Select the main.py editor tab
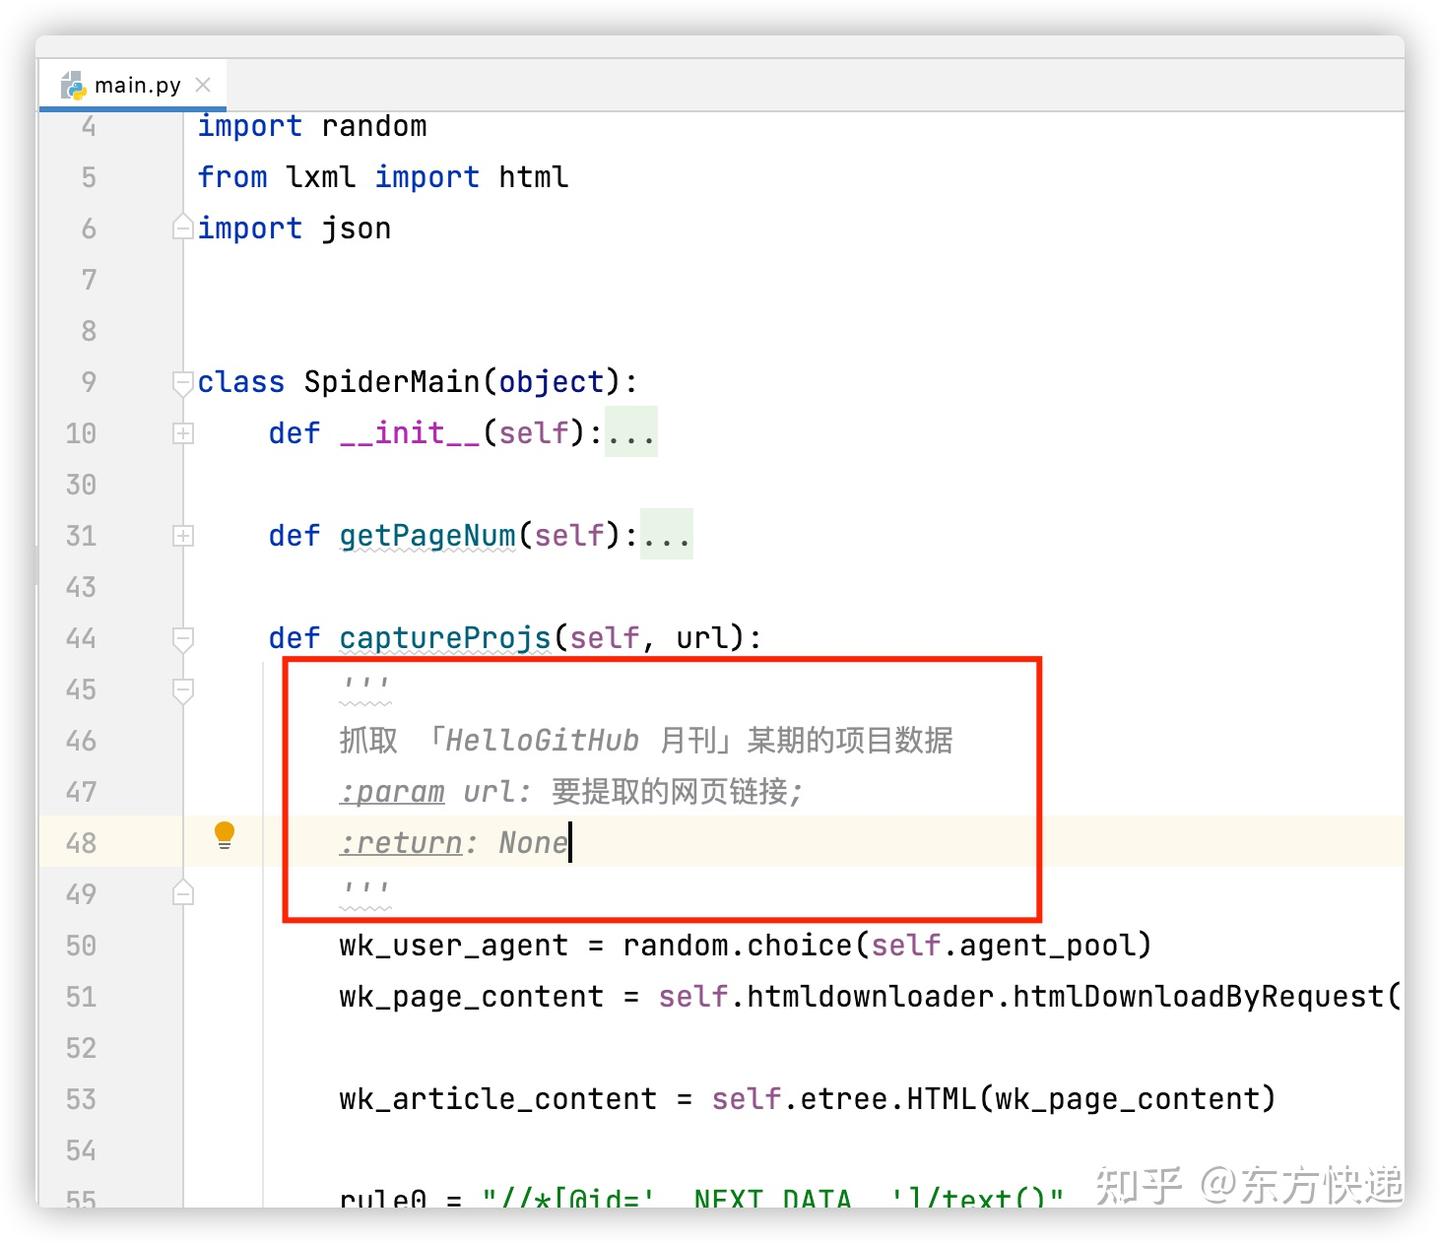 pos(135,85)
